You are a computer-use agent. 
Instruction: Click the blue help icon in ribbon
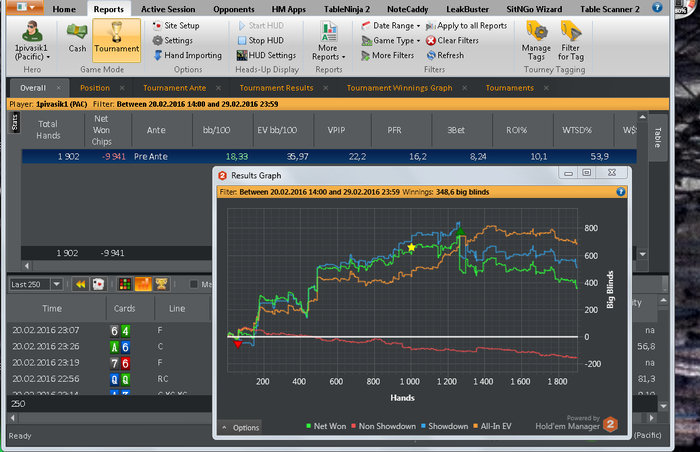(657, 7)
